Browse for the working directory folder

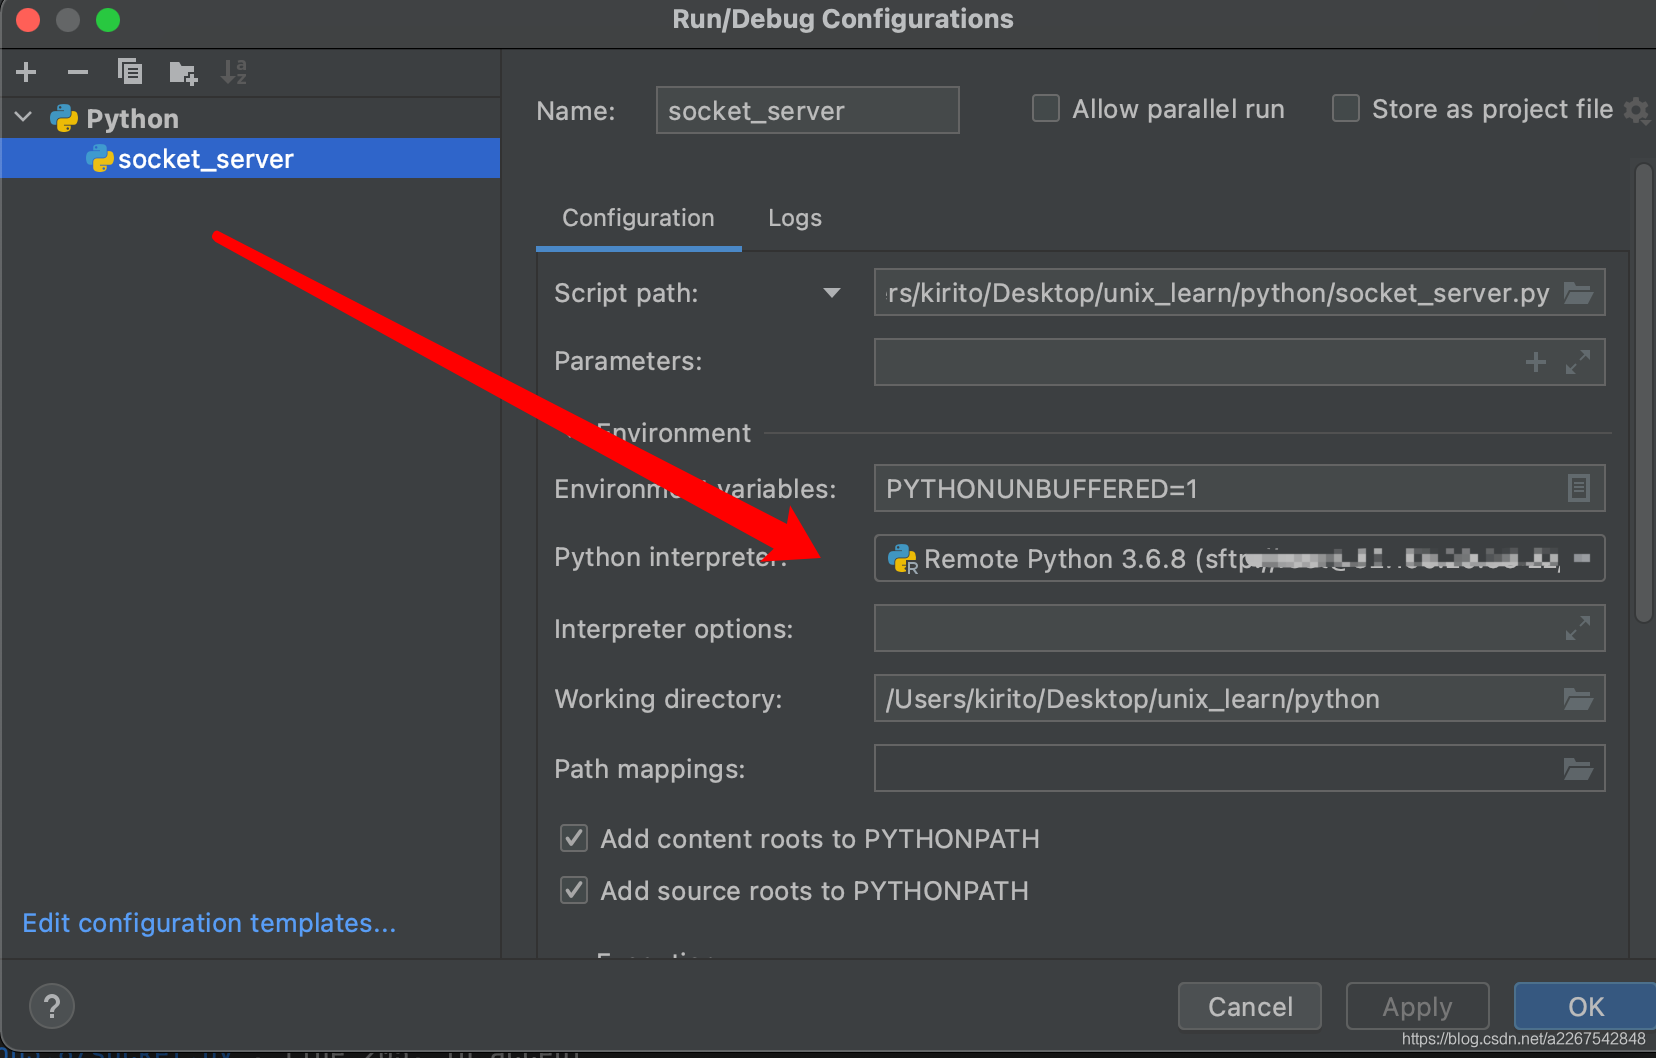[1578, 699]
